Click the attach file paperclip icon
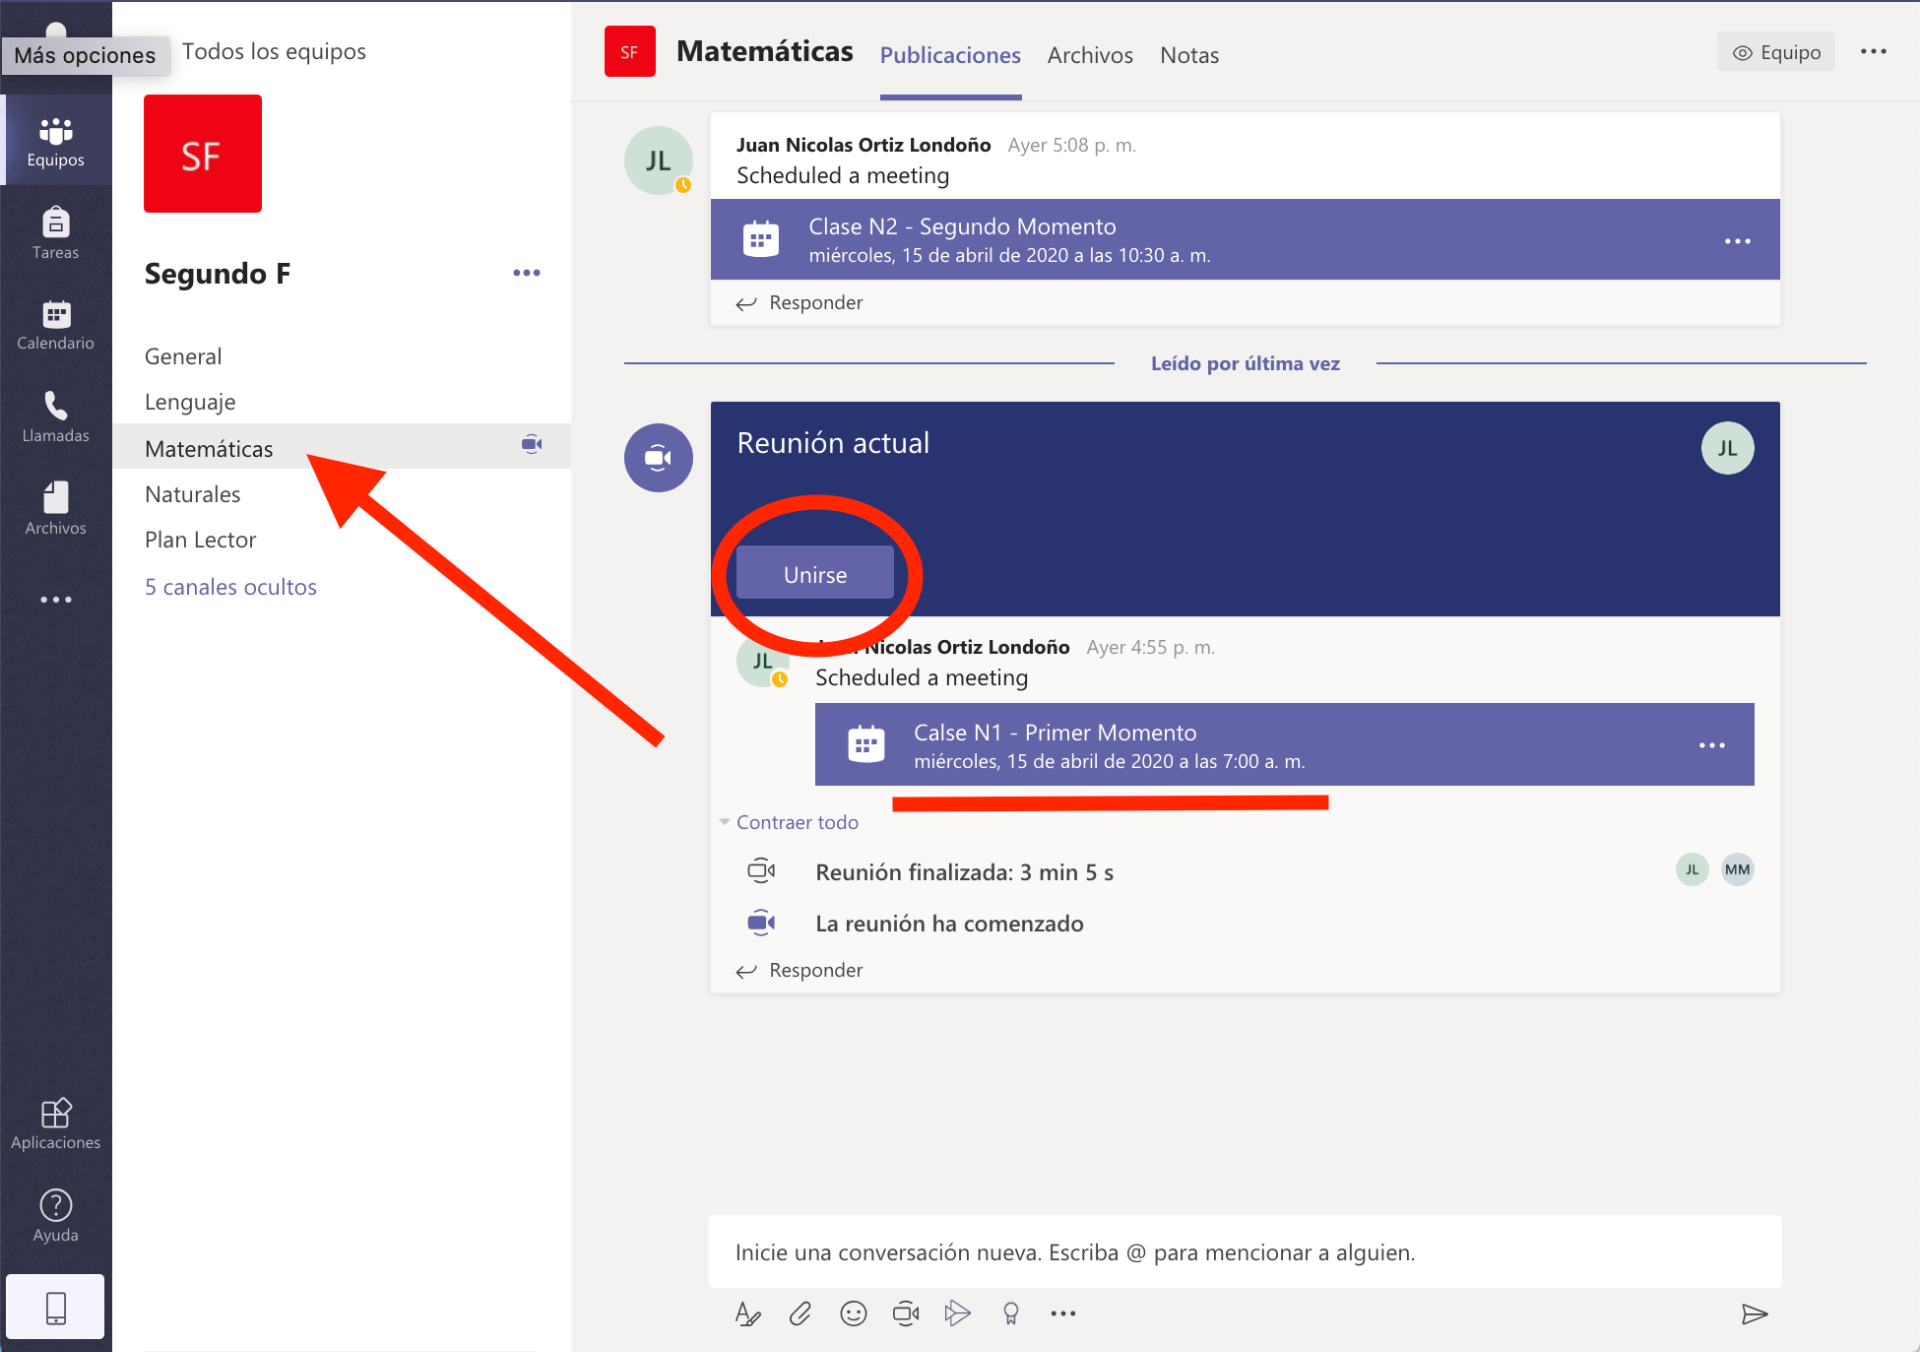This screenshot has width=1920, height=1352. (800, 1314)
